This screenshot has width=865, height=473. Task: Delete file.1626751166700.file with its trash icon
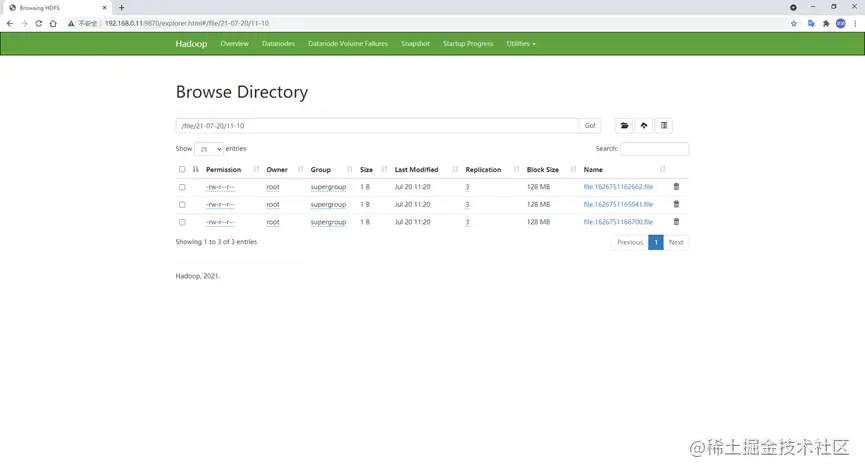[676, 222]
